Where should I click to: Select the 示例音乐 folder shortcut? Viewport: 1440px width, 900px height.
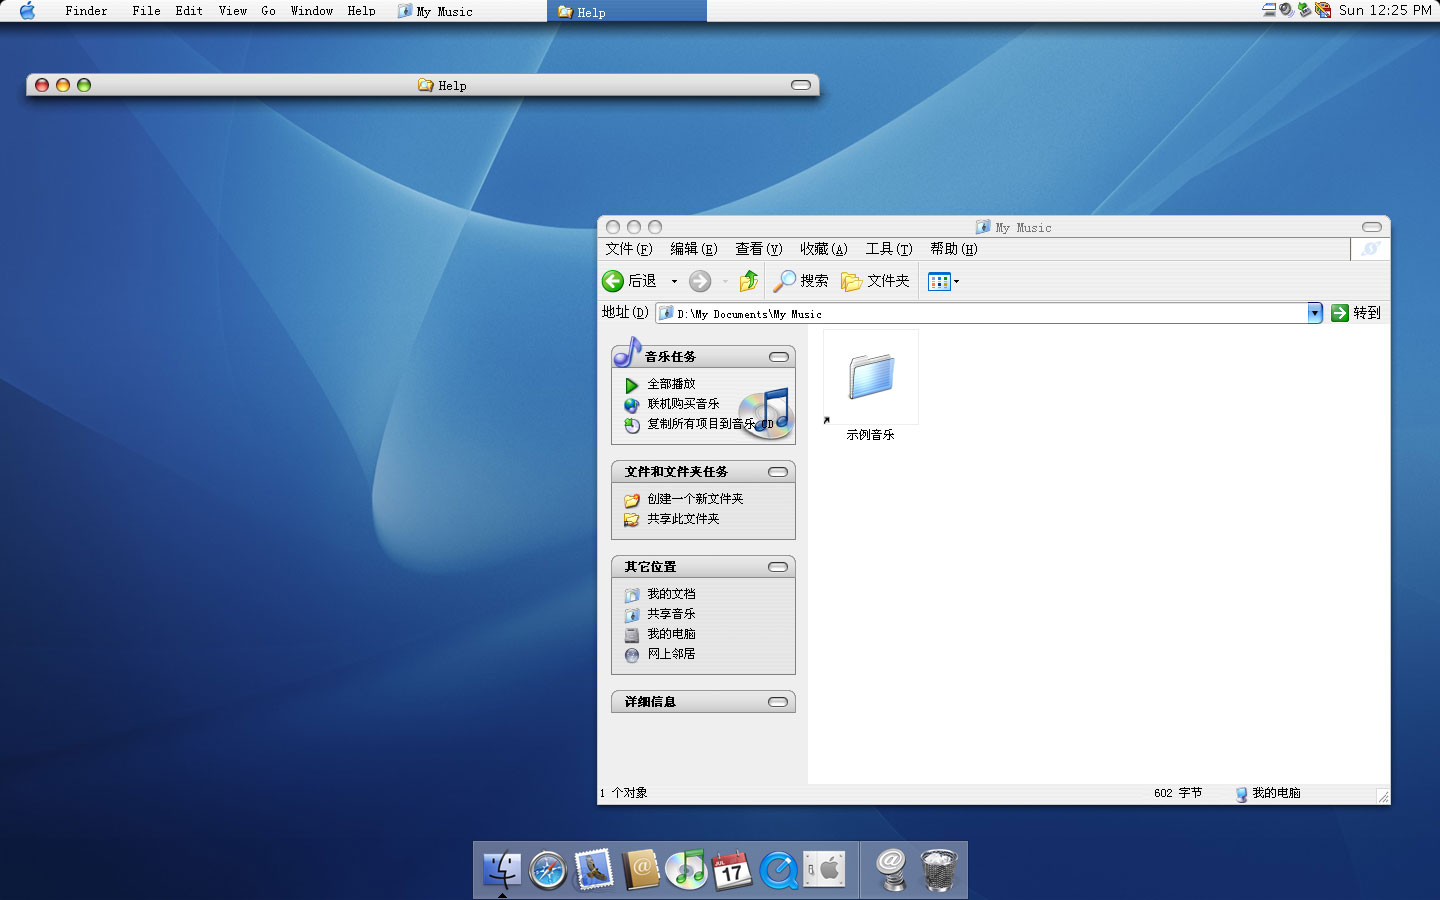coord(871,387)
